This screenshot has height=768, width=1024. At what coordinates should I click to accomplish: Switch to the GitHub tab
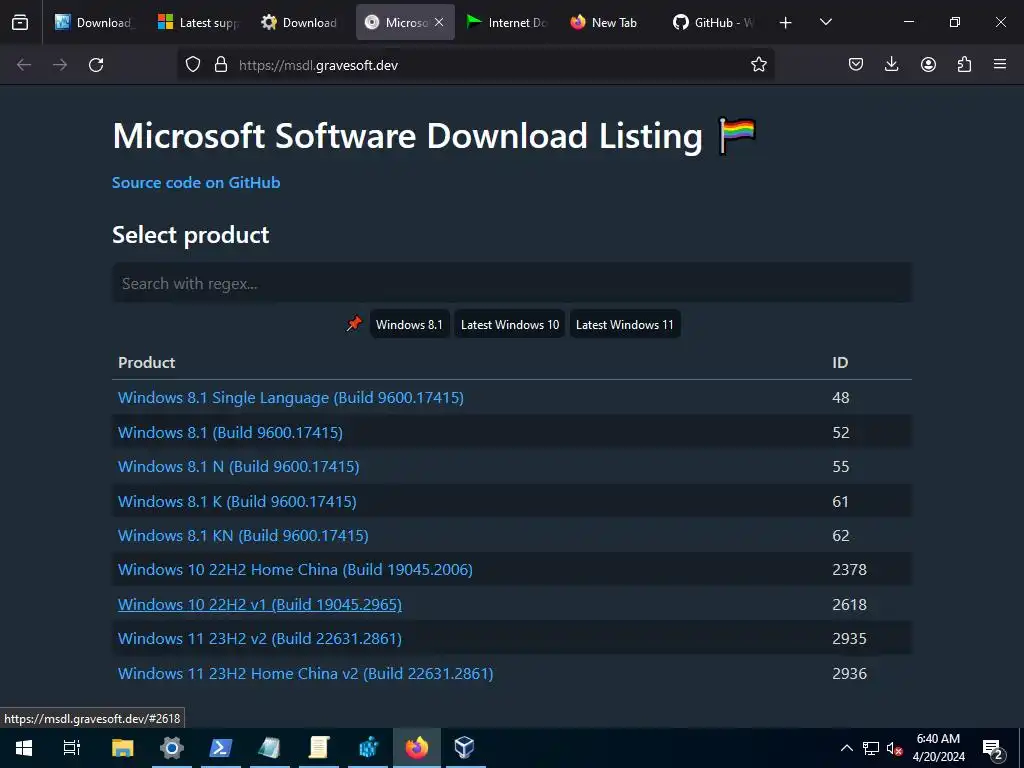tap(714, 22)
